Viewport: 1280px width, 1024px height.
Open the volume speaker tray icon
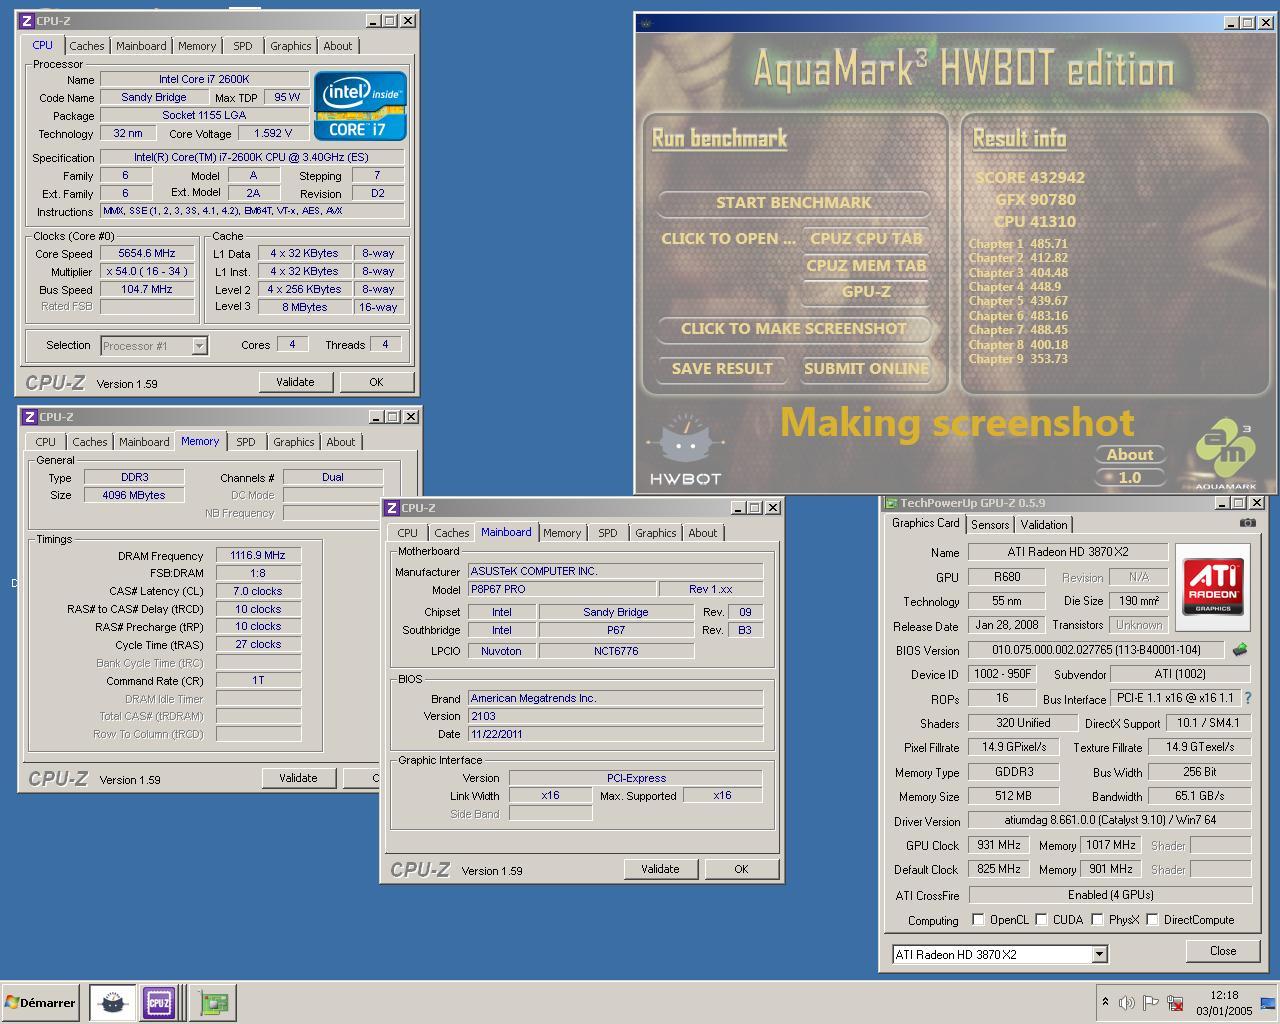(1127, 1003)
